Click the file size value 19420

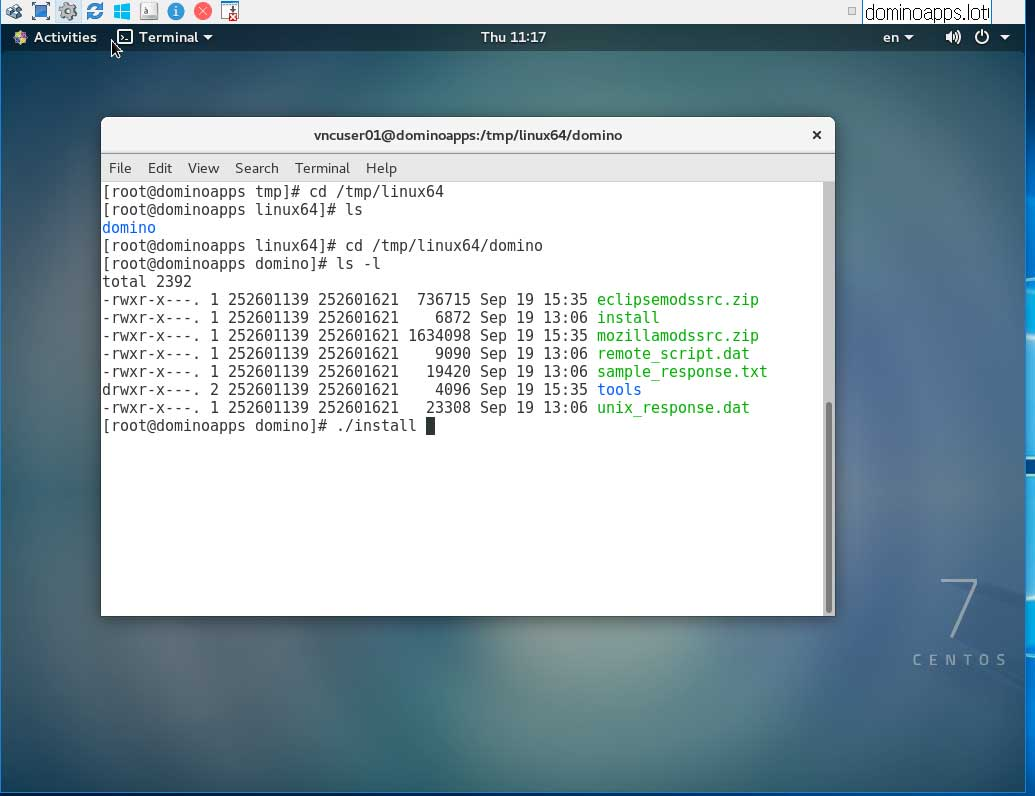448,372
